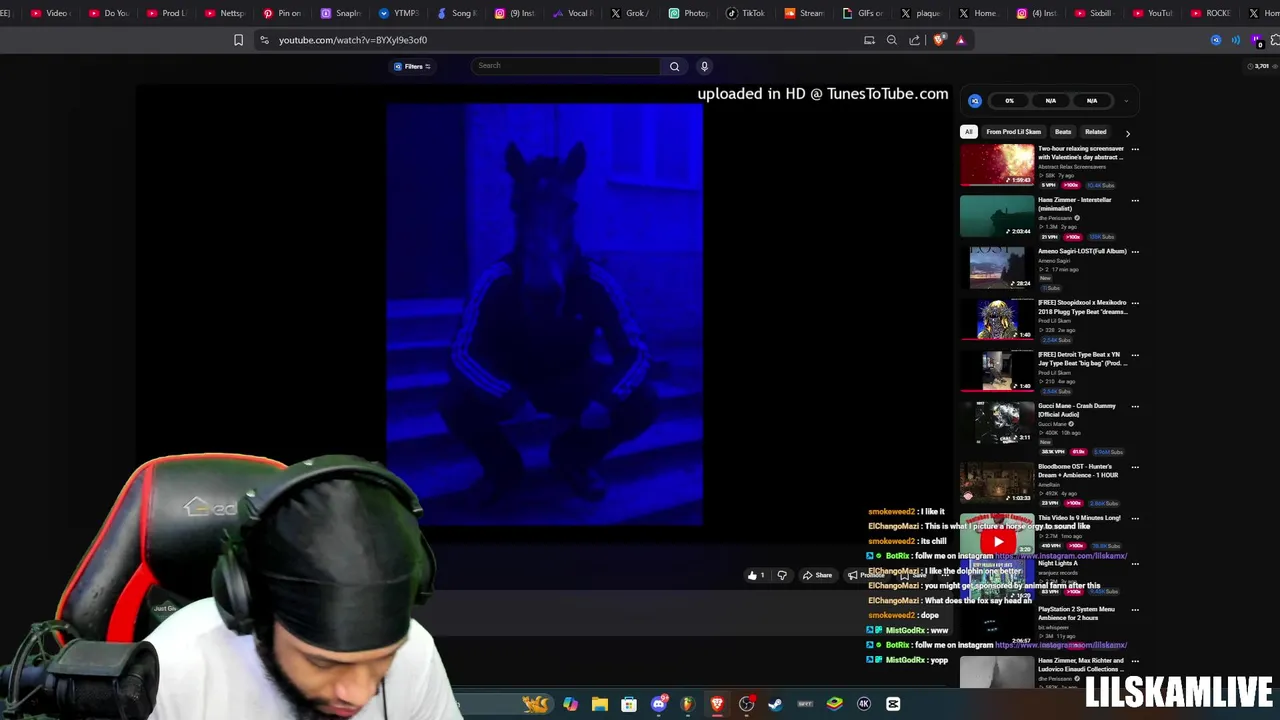Screen dimensions: 1280x720
Task: Click the Brave Rewards triangle icon
Action: click(x=961, y=40)
